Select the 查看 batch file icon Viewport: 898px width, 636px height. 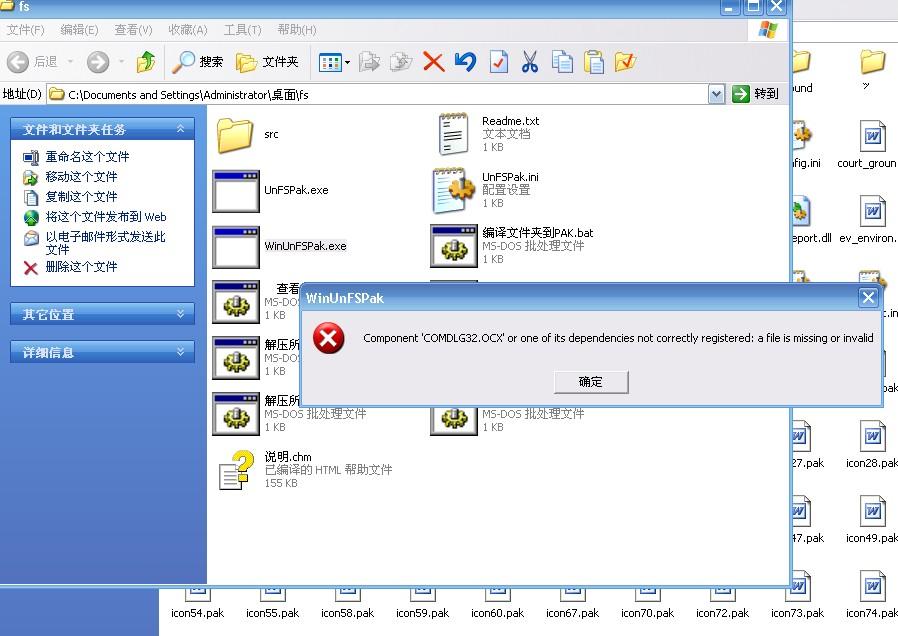point(236,302)
